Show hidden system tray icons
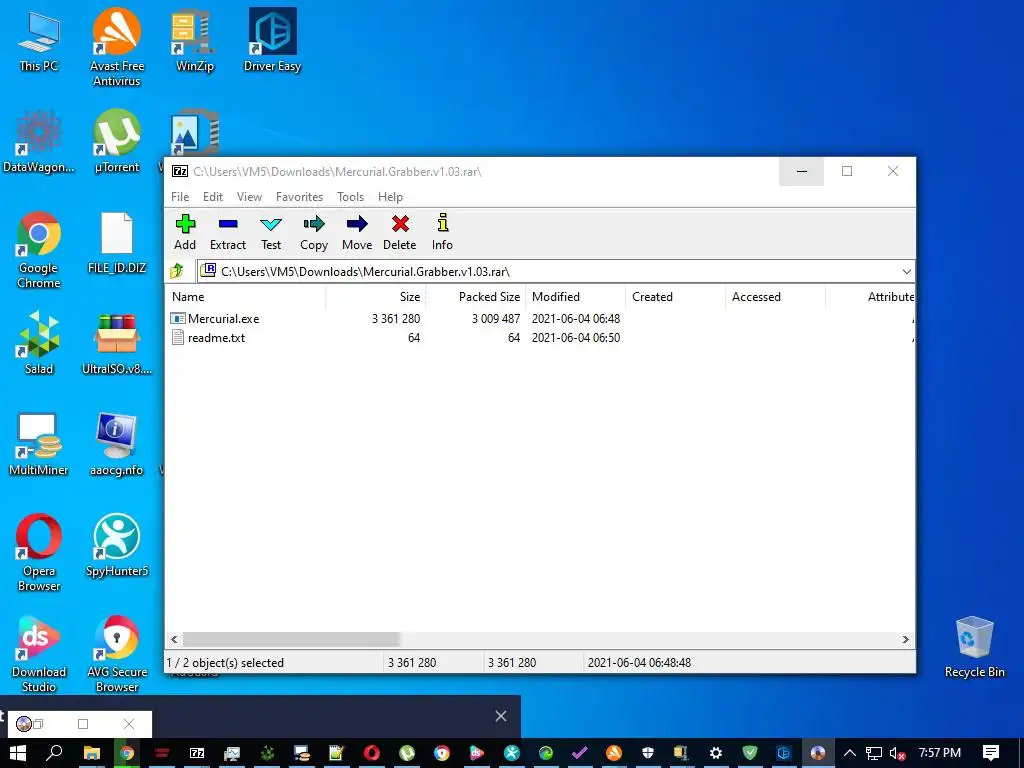Viewport: 1024px width, 768px height. pos(850,753)
